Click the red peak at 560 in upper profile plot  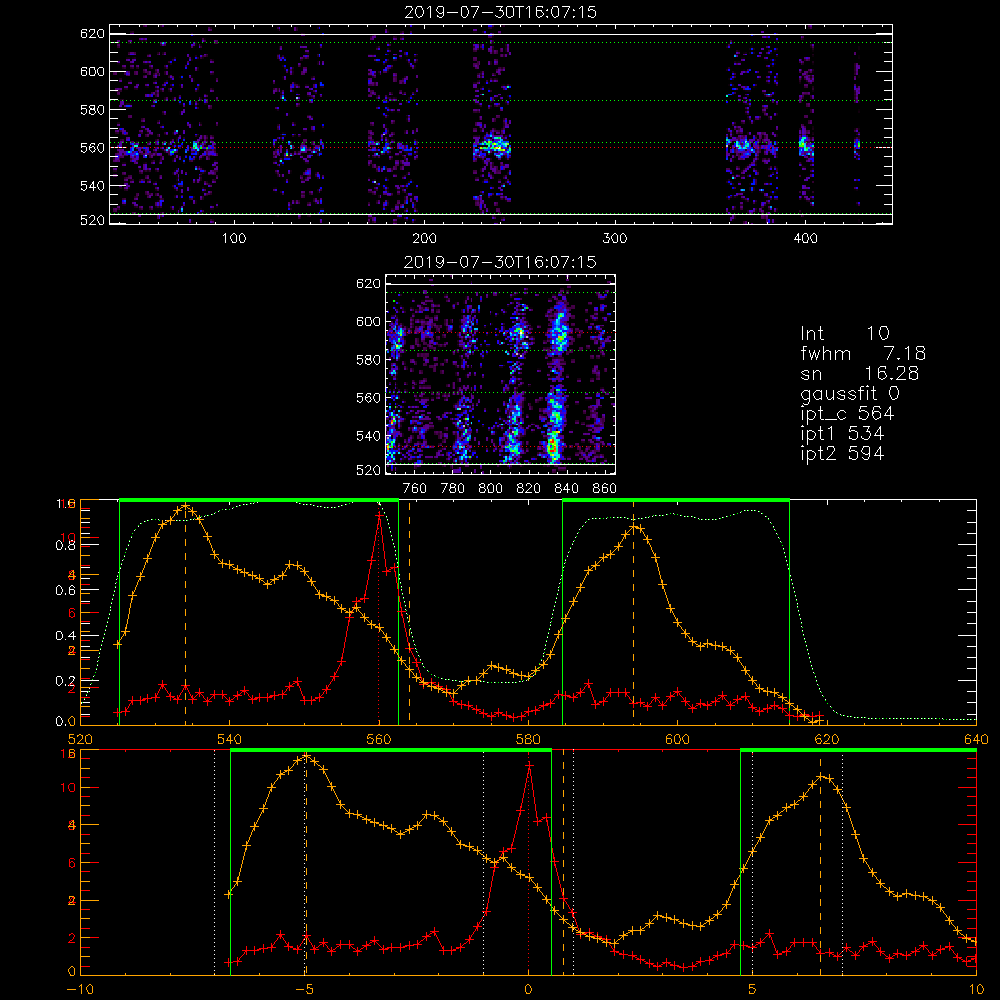tap(379, 514)
